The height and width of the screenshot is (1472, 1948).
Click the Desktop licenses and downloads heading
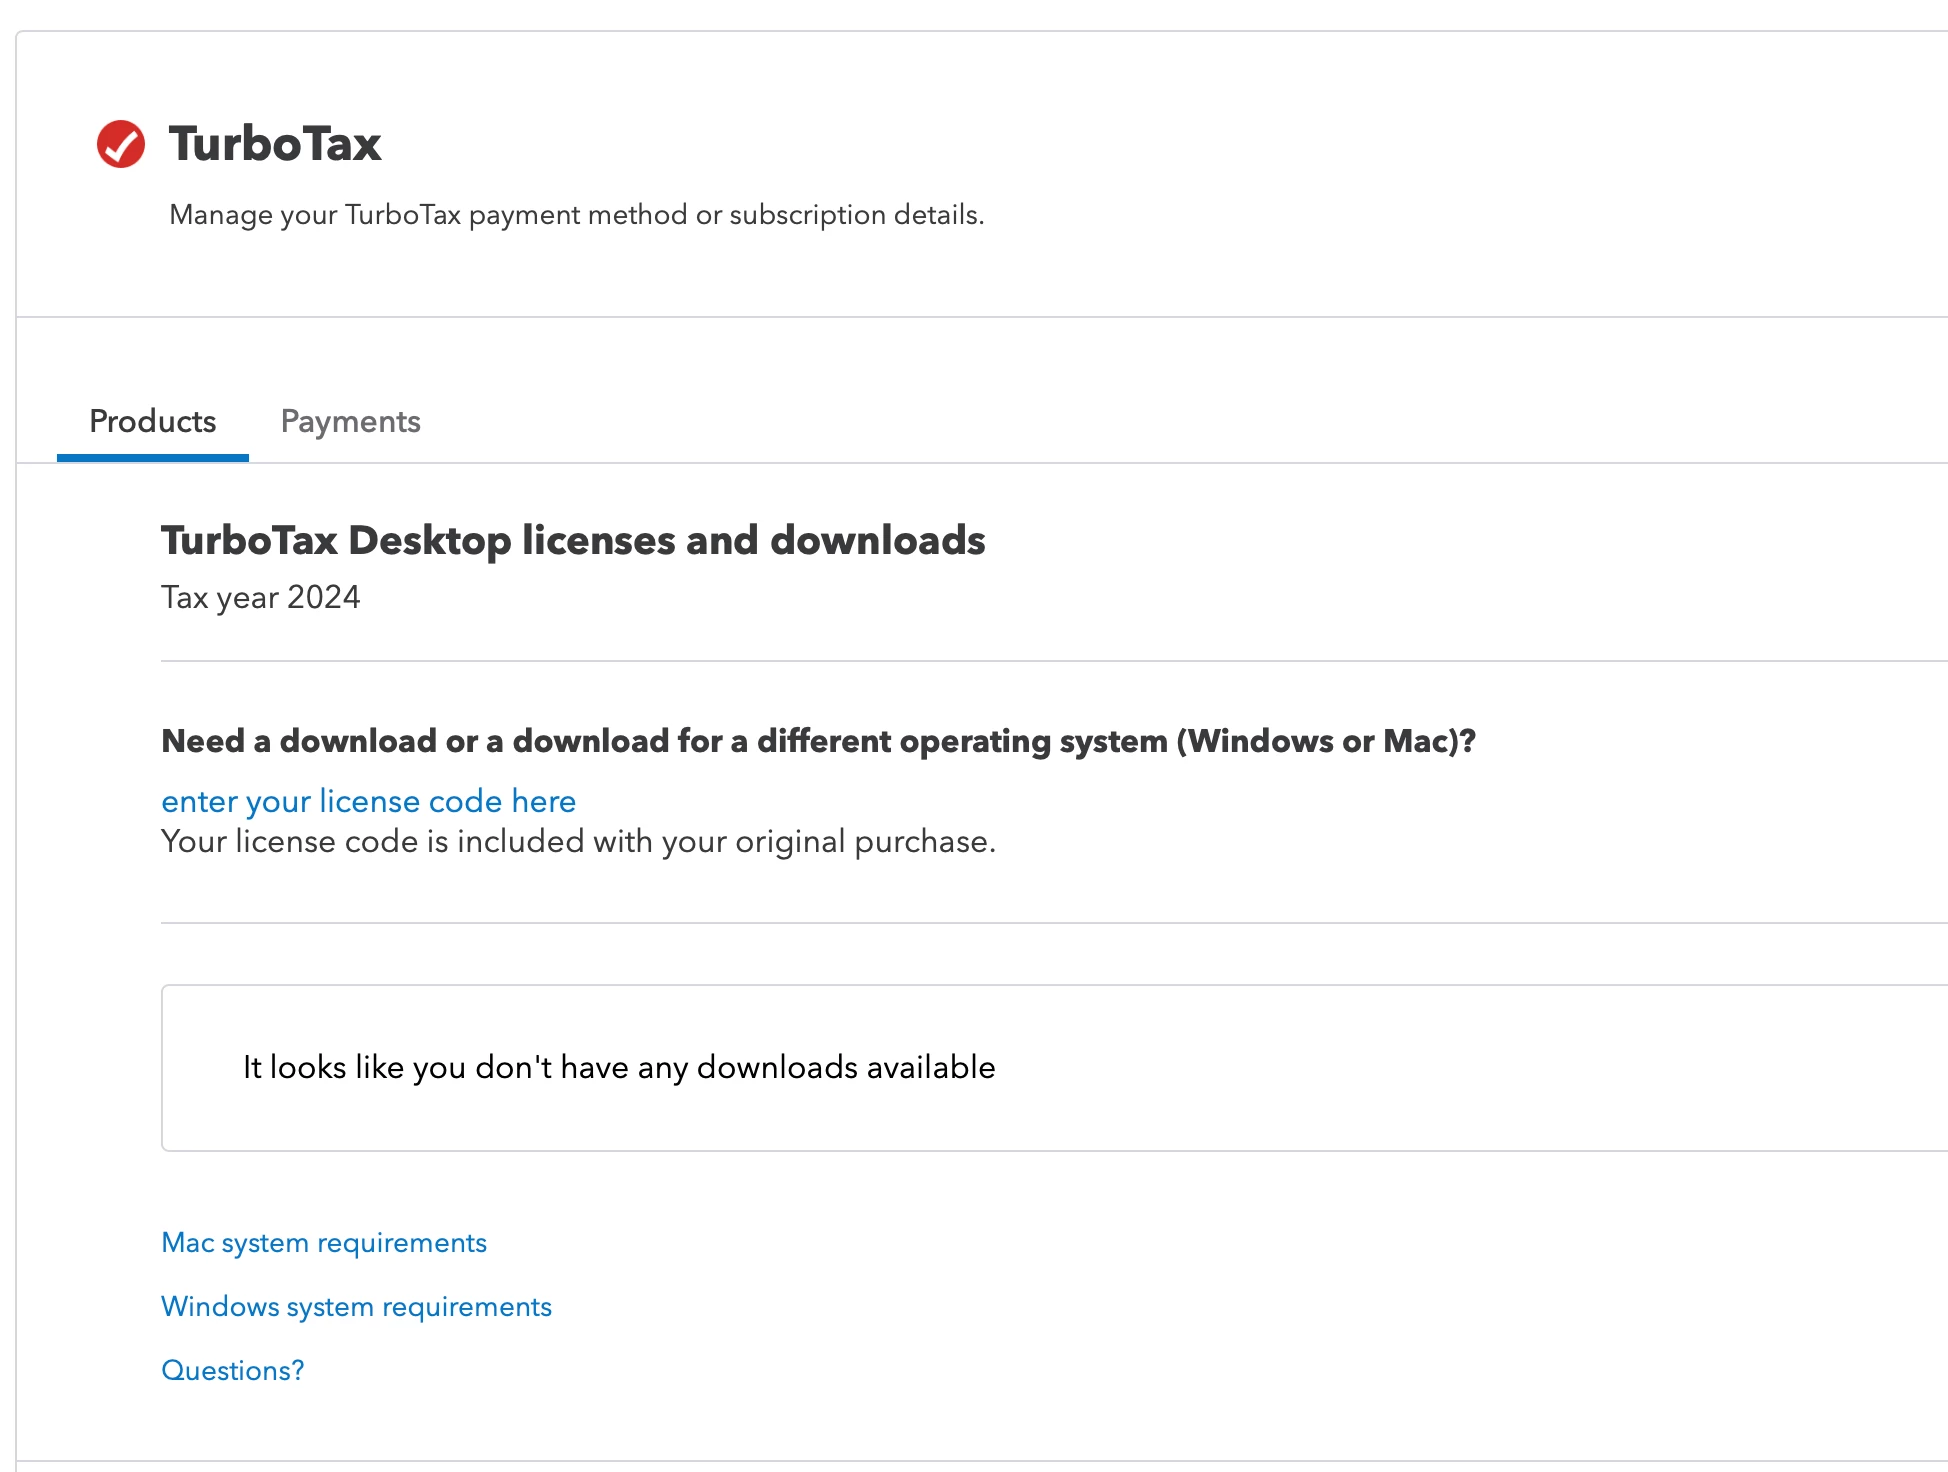(572, 541)
